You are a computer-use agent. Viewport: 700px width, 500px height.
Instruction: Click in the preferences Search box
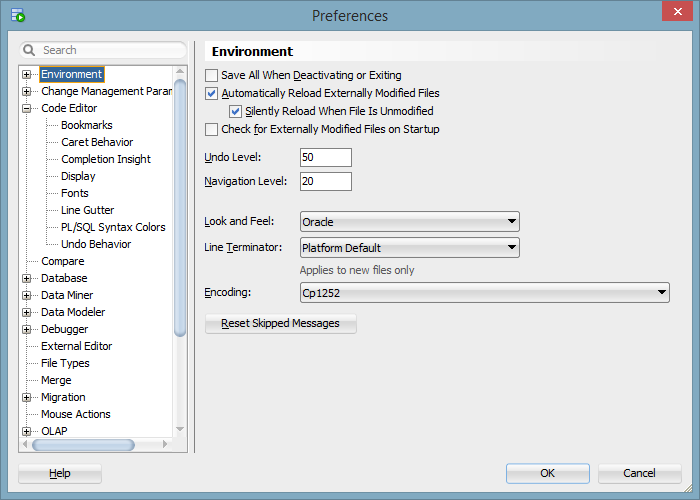(110, 50)
